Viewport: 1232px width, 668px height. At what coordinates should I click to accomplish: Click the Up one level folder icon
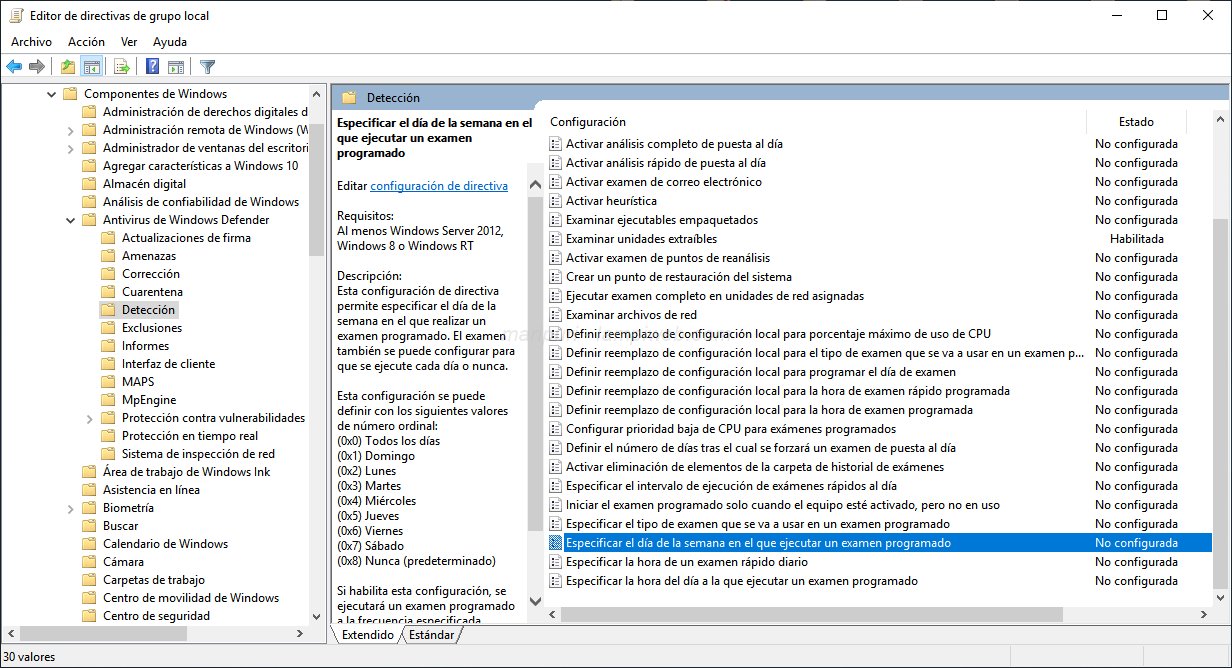coord(68,67)
